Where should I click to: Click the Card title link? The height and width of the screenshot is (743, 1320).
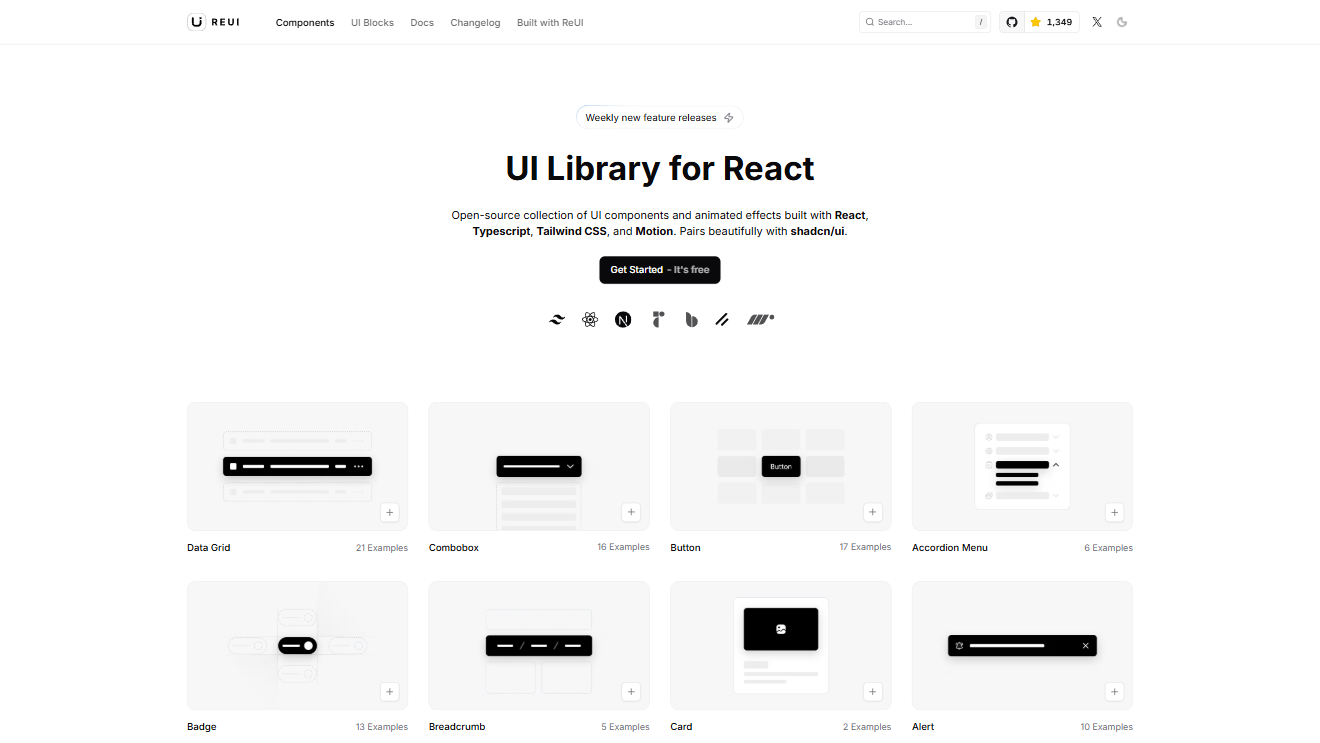point(681,727)
